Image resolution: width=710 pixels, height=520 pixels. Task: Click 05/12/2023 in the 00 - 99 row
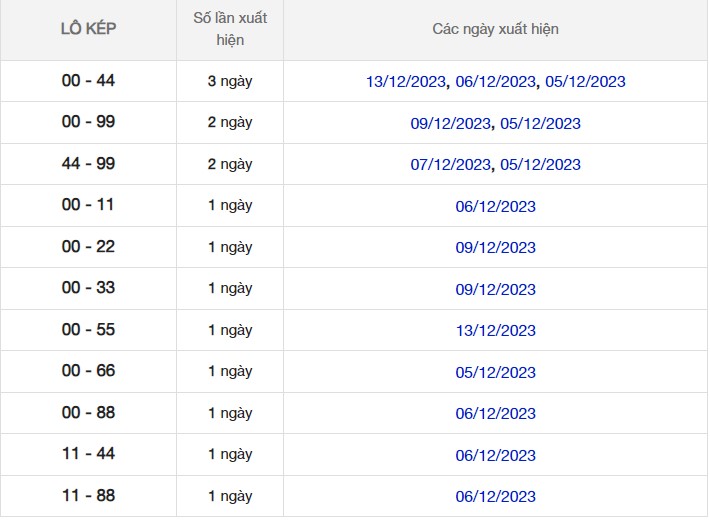540,124
